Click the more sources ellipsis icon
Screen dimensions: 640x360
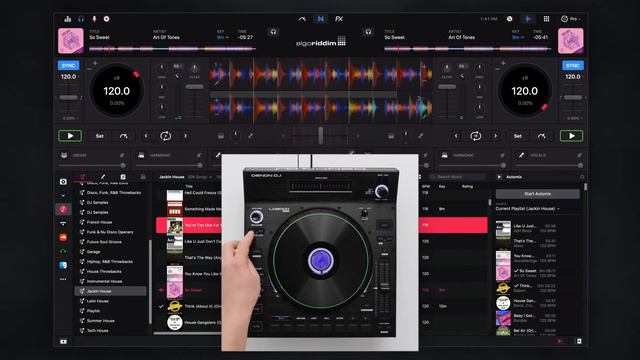pos(63,279)
